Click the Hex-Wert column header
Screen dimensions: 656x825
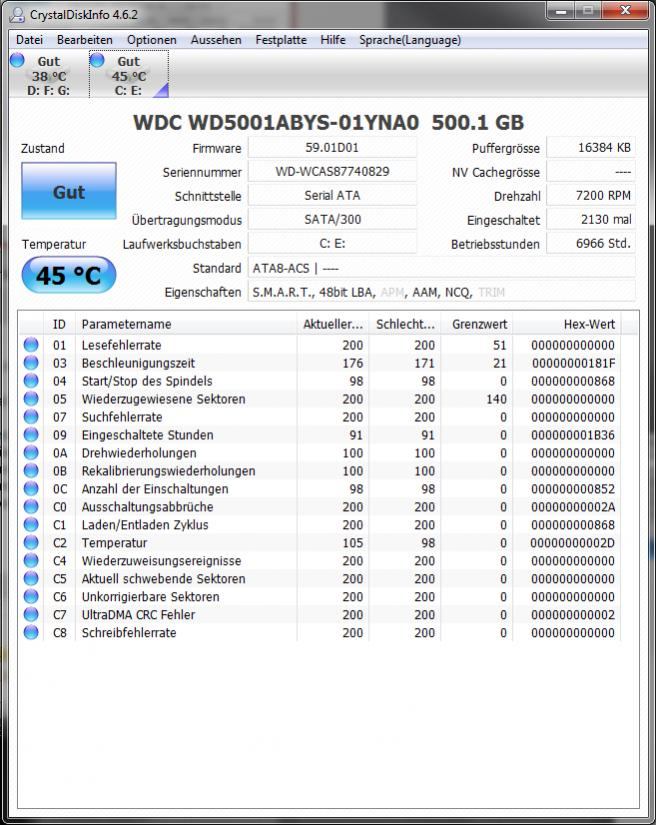click(567, 324)
